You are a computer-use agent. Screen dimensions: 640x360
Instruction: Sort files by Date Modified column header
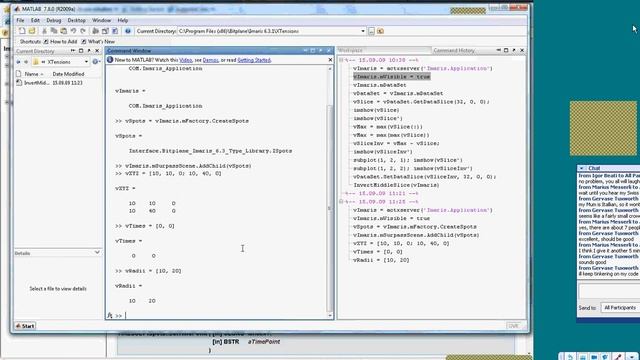[x=68, y=74]
